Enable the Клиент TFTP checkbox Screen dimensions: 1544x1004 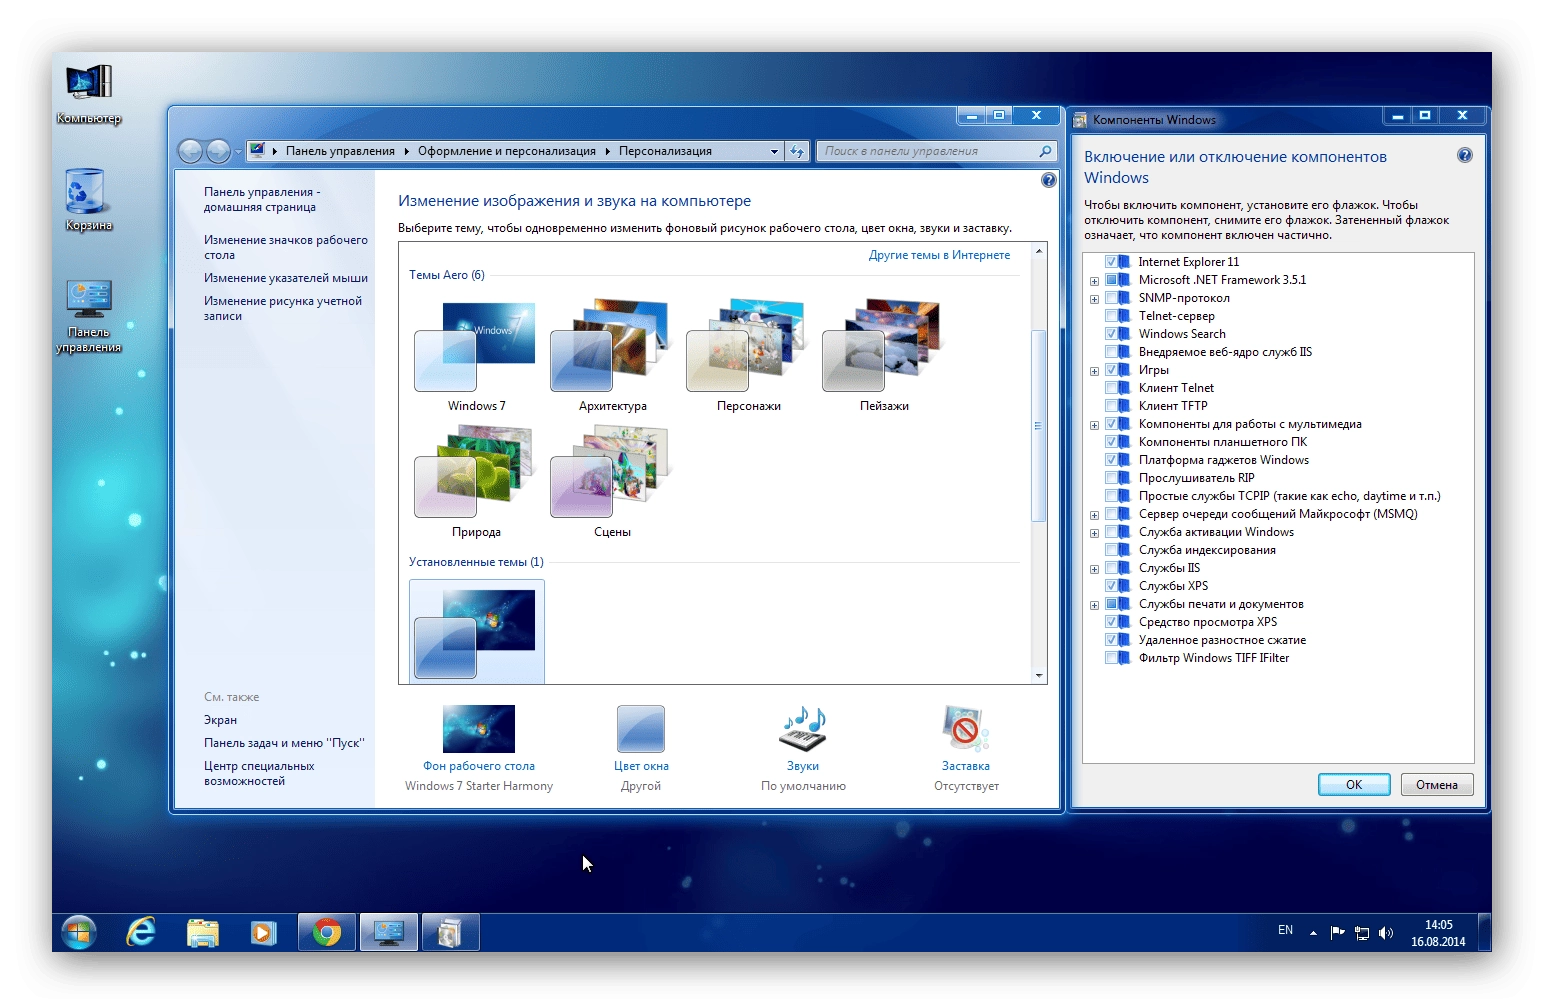click(x=1111, y=406)
